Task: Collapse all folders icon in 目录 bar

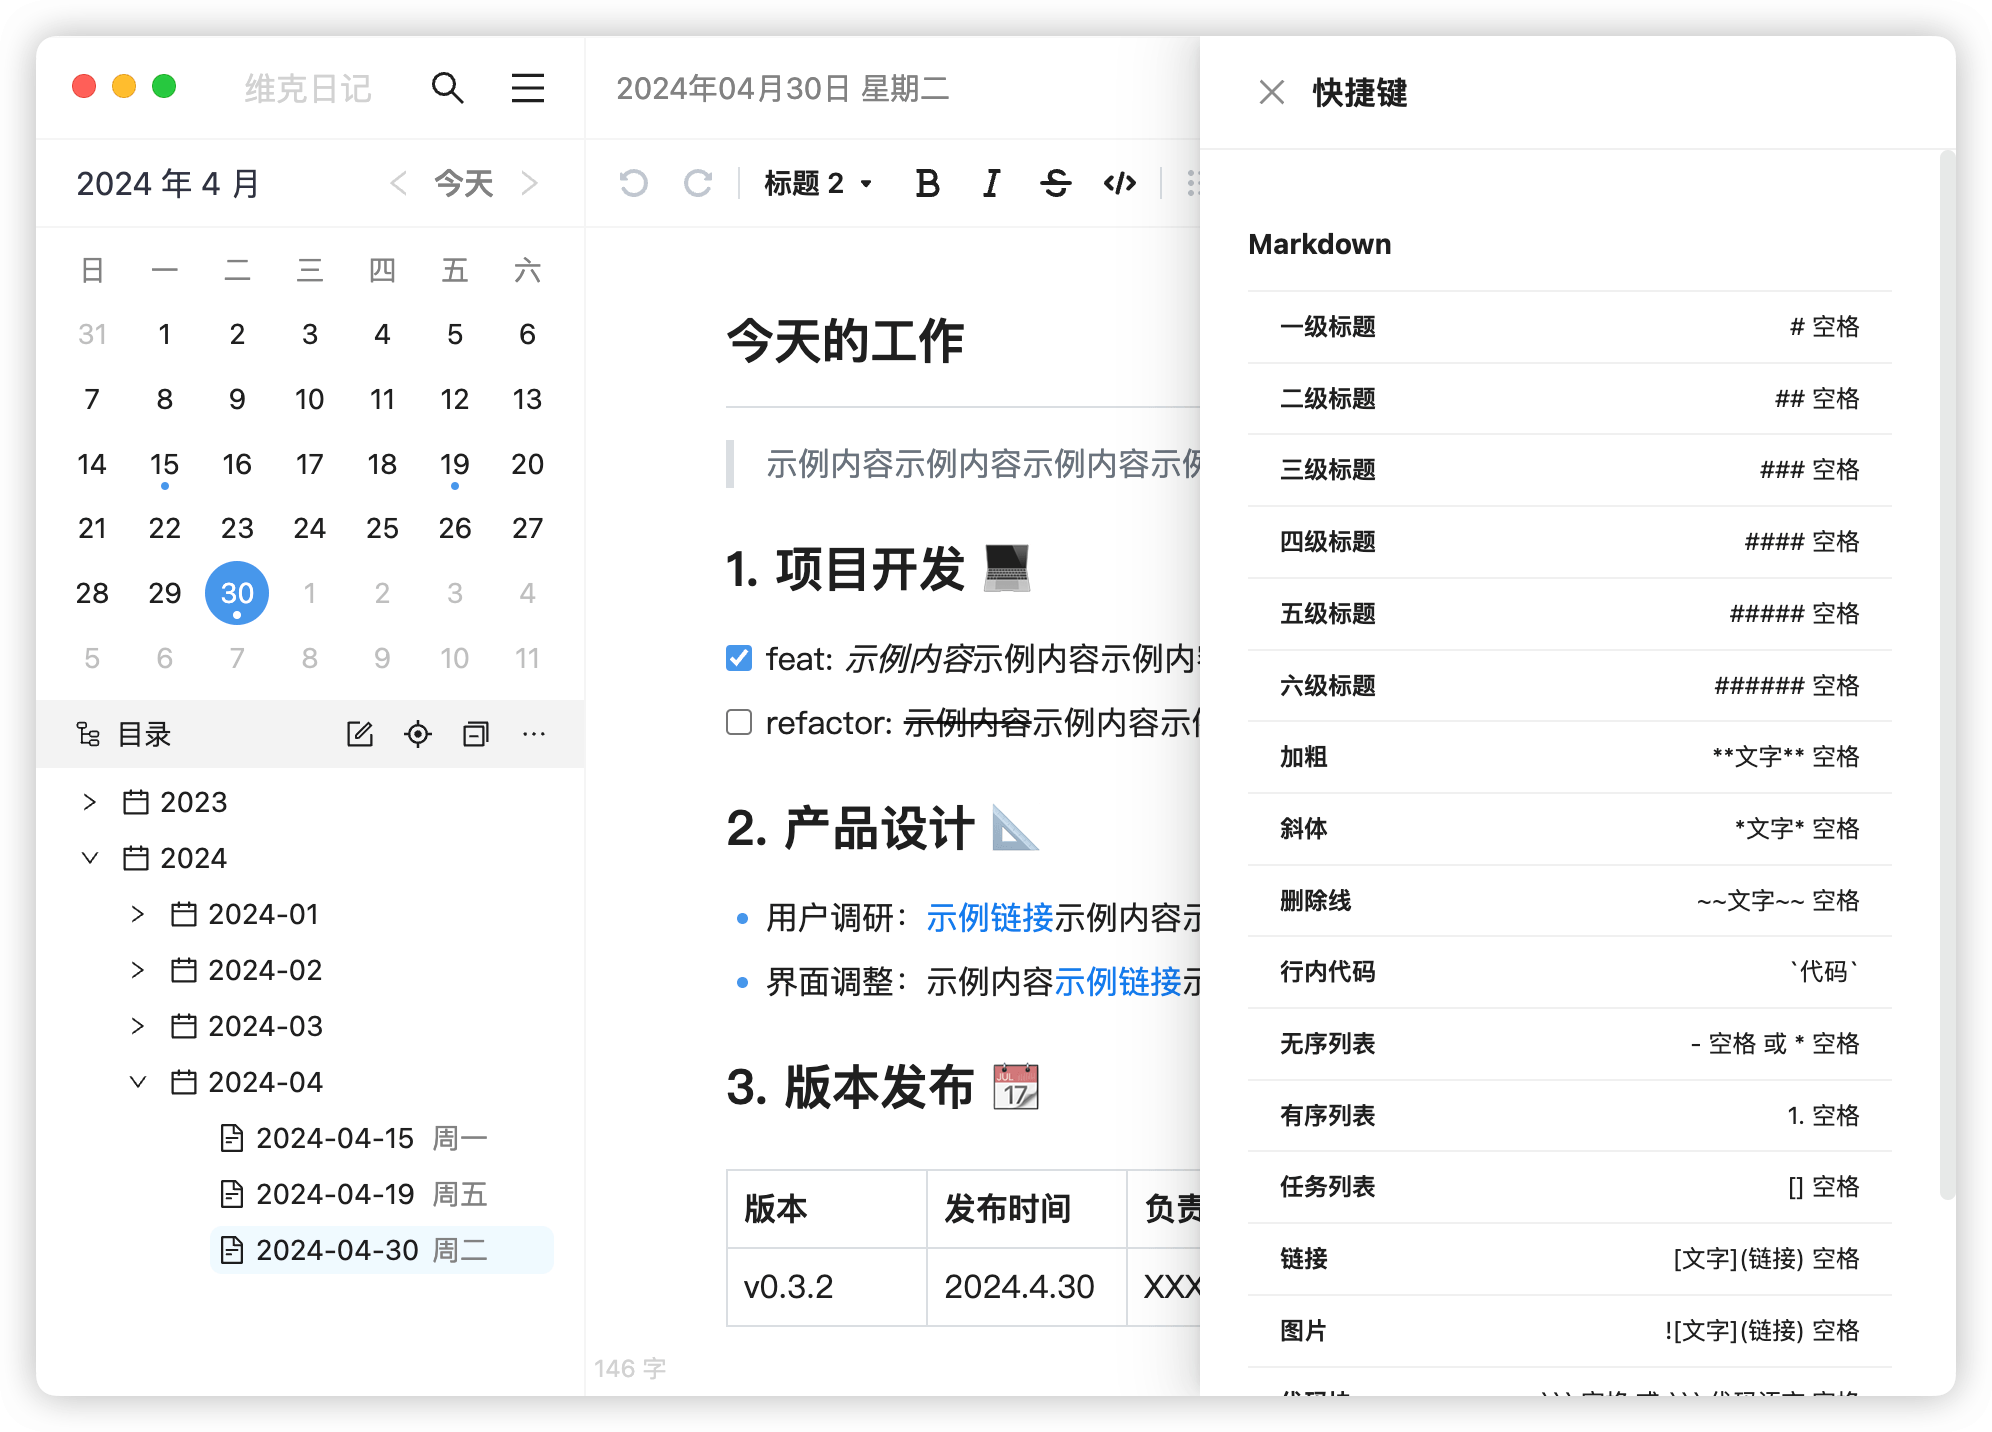Action: pos(476,734)
